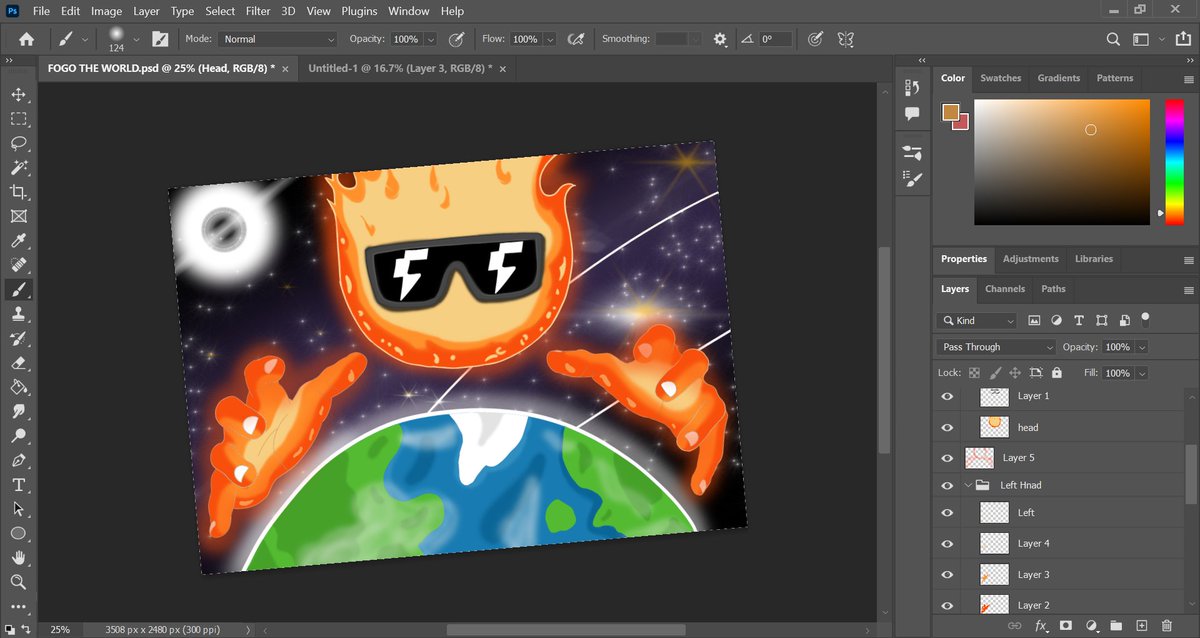The image size is (1200, 638).
Task: Select the Frame tool
Action: [18, 216]
